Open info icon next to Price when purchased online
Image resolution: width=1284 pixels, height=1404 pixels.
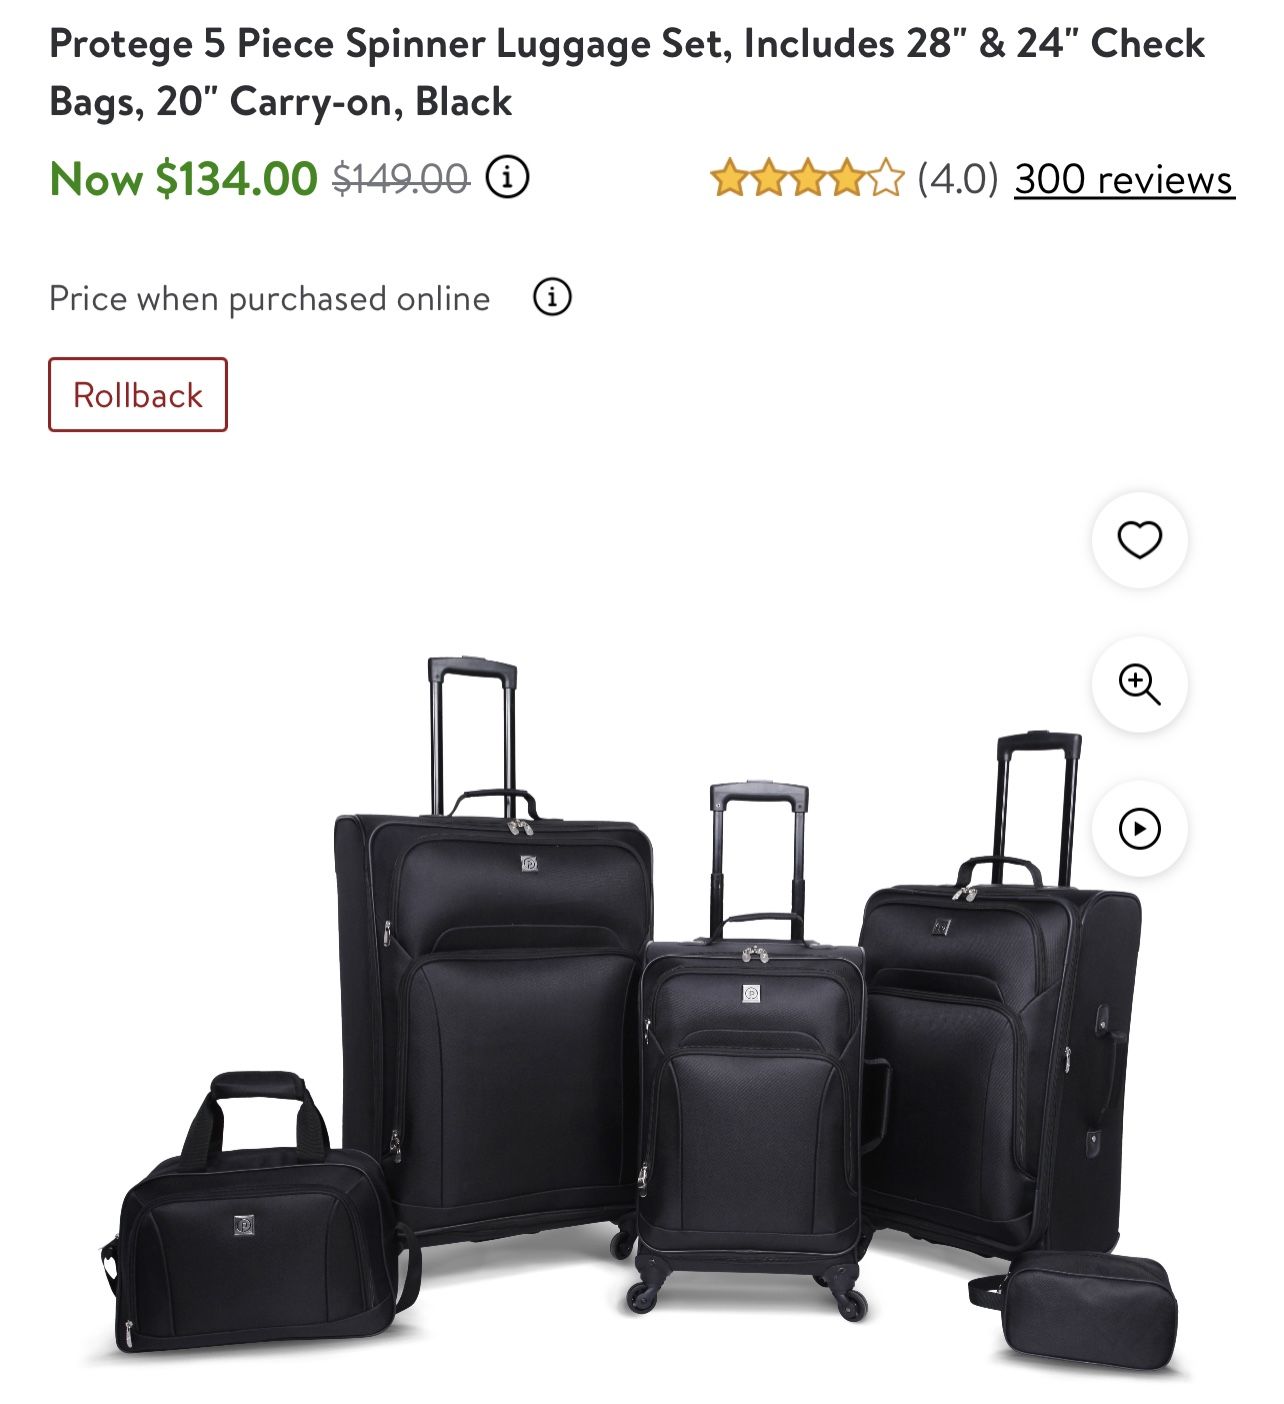(552, 297)
